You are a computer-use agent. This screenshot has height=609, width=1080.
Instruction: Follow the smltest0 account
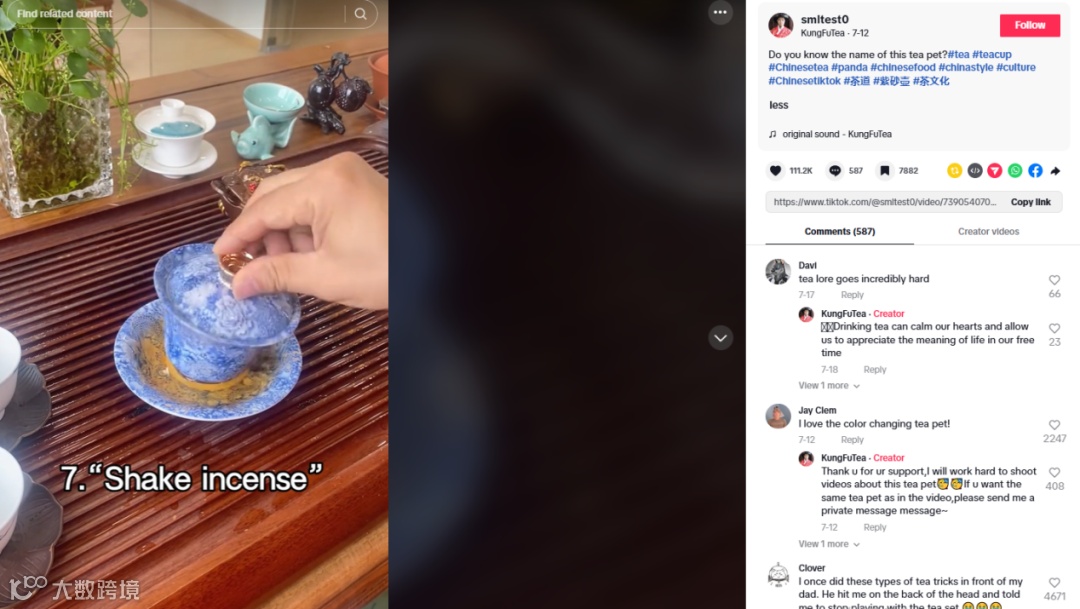point(1030,25)
